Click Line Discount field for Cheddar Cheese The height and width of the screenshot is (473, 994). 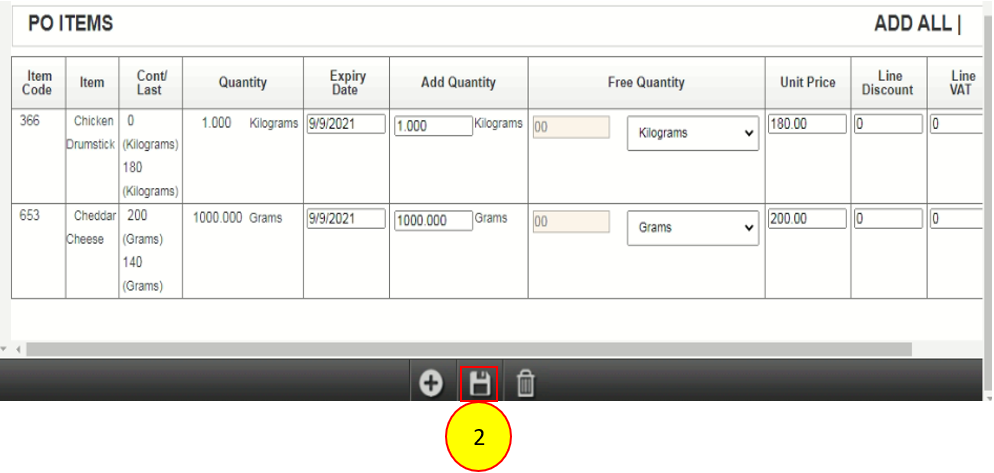click(x=887, y=220)
